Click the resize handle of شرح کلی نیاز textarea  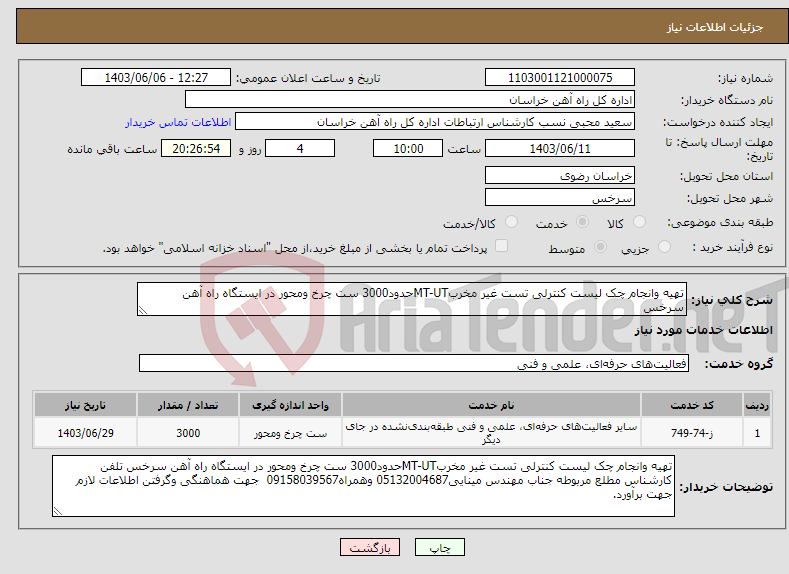click(x=143, y=310)
